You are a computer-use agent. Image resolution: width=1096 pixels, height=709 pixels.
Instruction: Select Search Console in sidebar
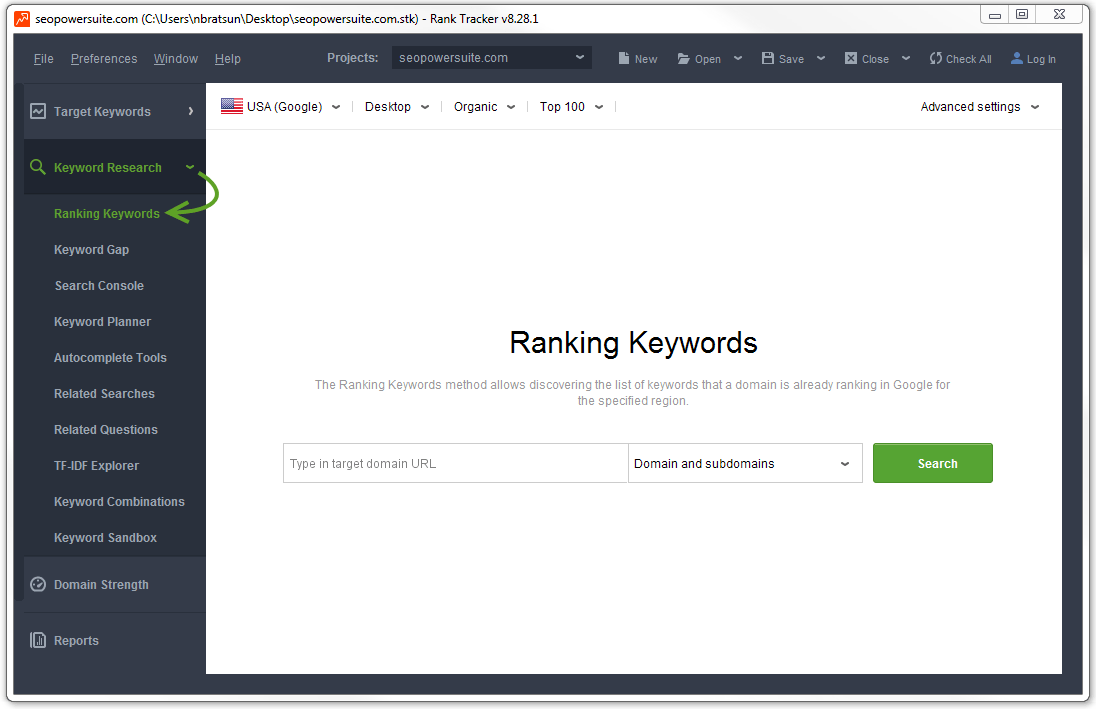[x=99, y=285]
